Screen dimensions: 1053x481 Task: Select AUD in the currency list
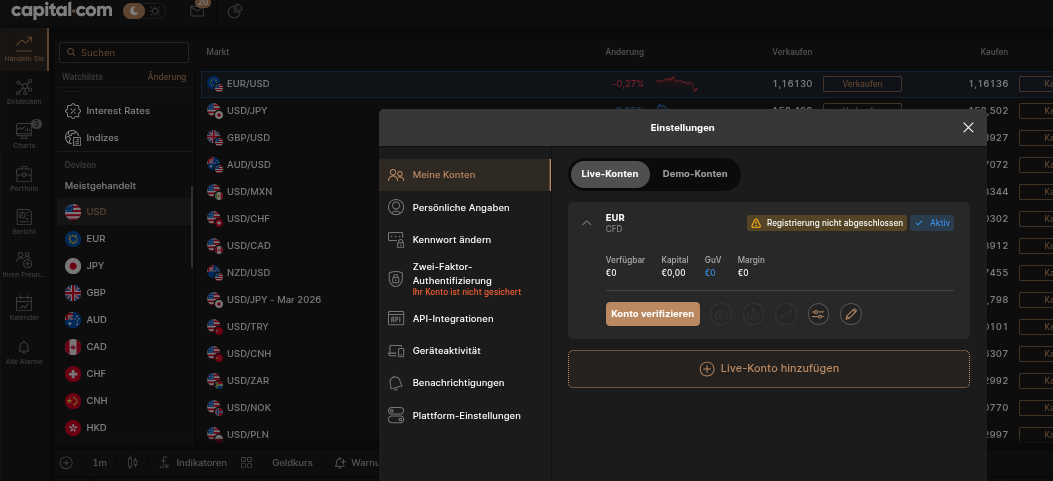[124, 319]
